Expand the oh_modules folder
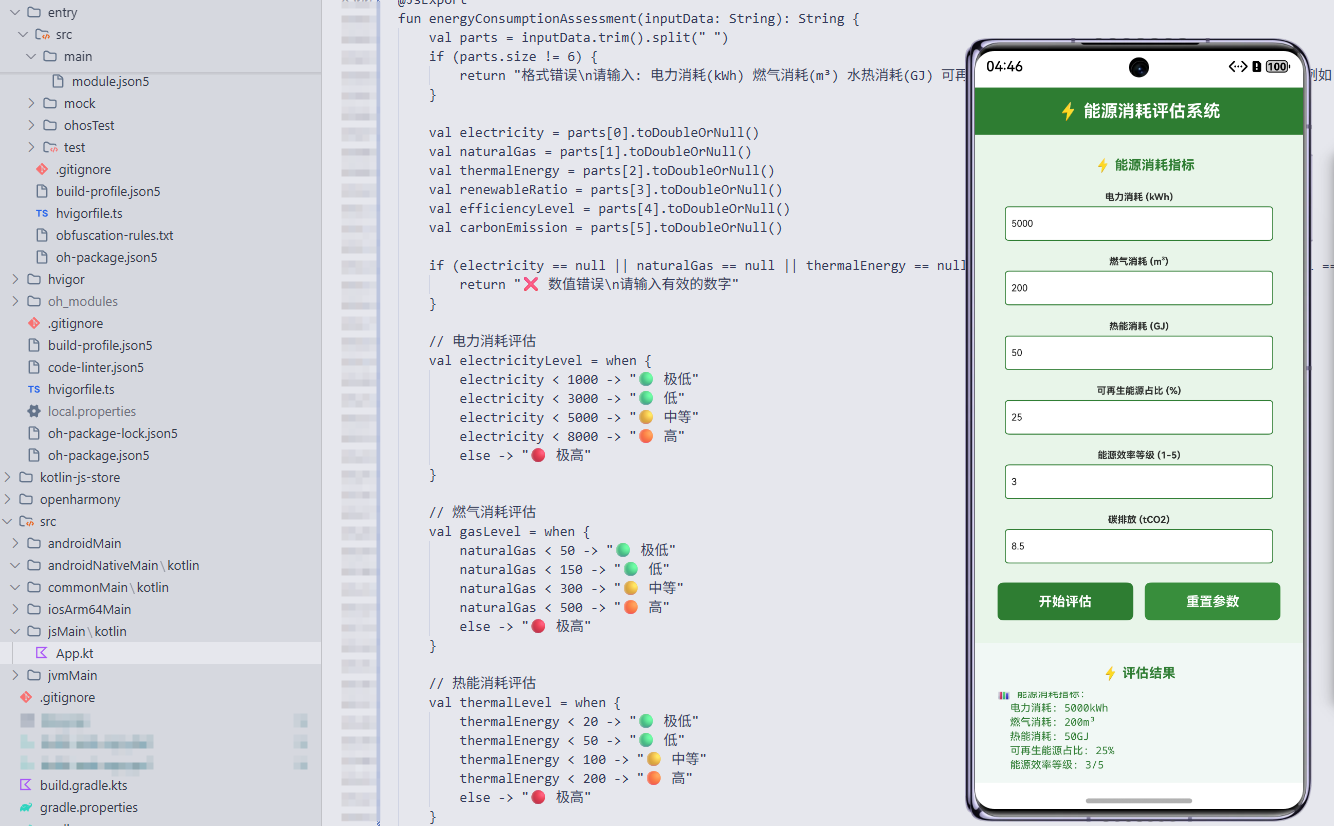The image size is (1334, 826). pyautogui.click(x=16, y=301)
